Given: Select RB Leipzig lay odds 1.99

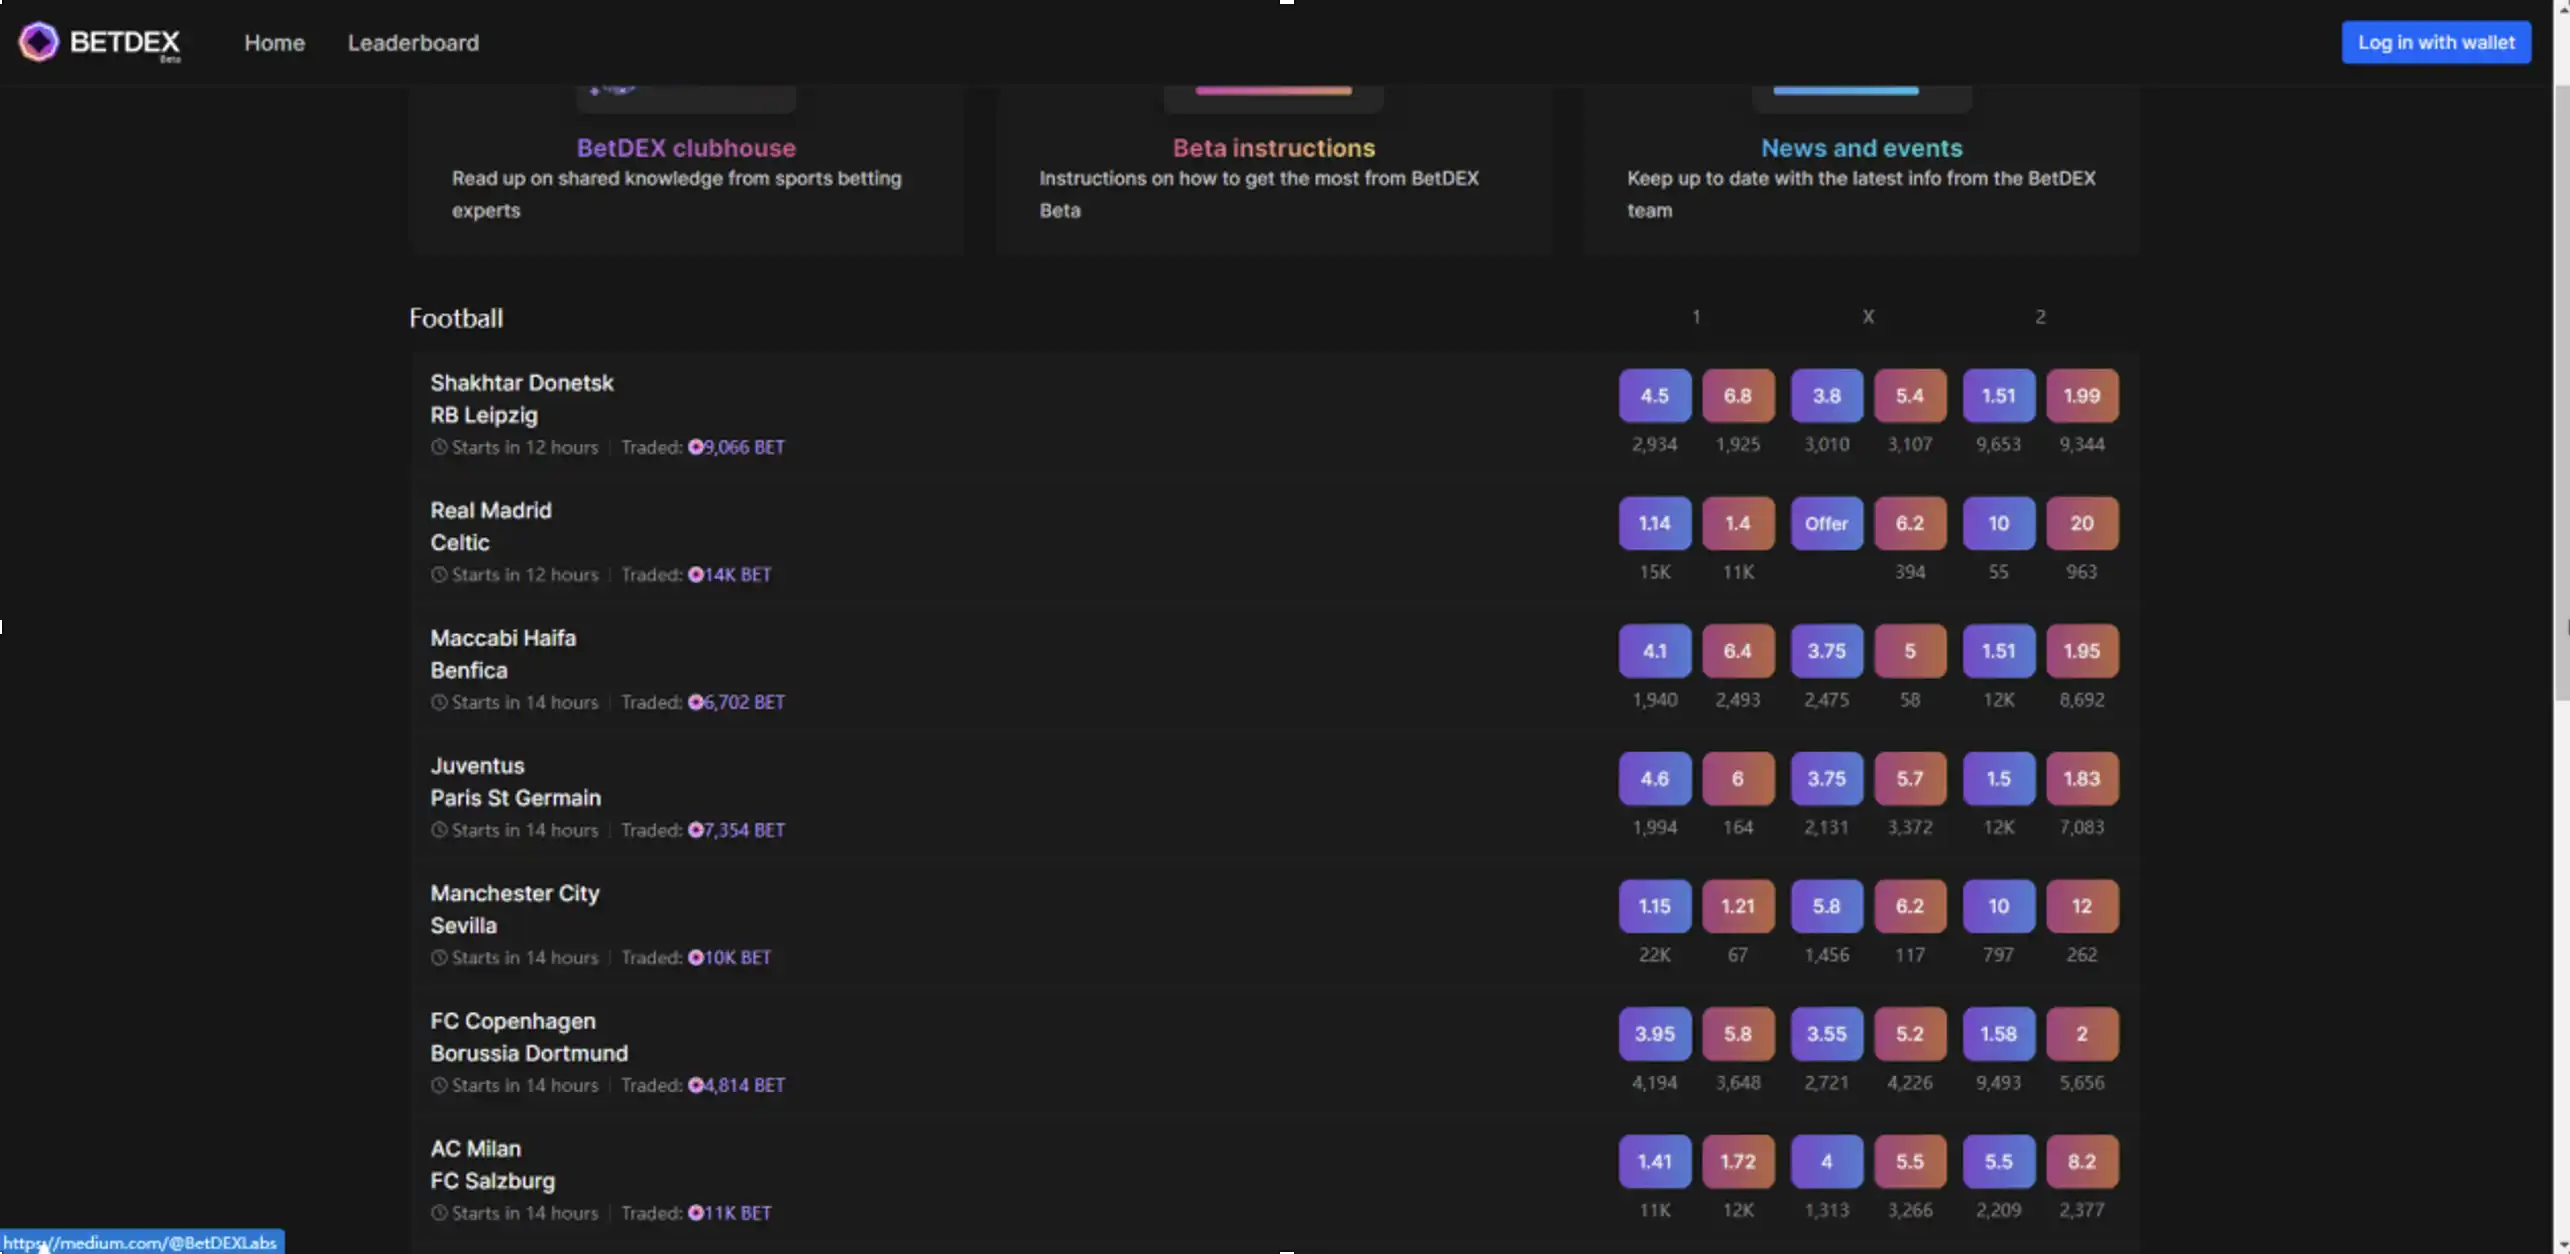Looking at the screenshot, I should pos(2082,396).
